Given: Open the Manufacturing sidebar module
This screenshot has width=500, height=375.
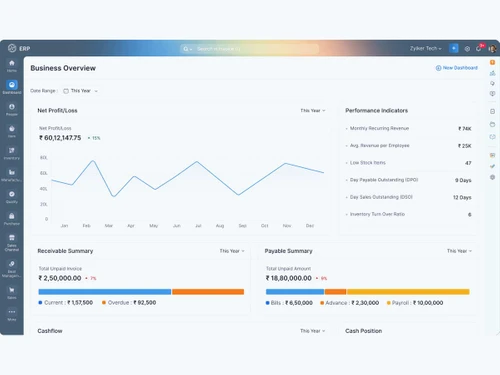Looking at the screenshot, I should [x=12, y=175].
